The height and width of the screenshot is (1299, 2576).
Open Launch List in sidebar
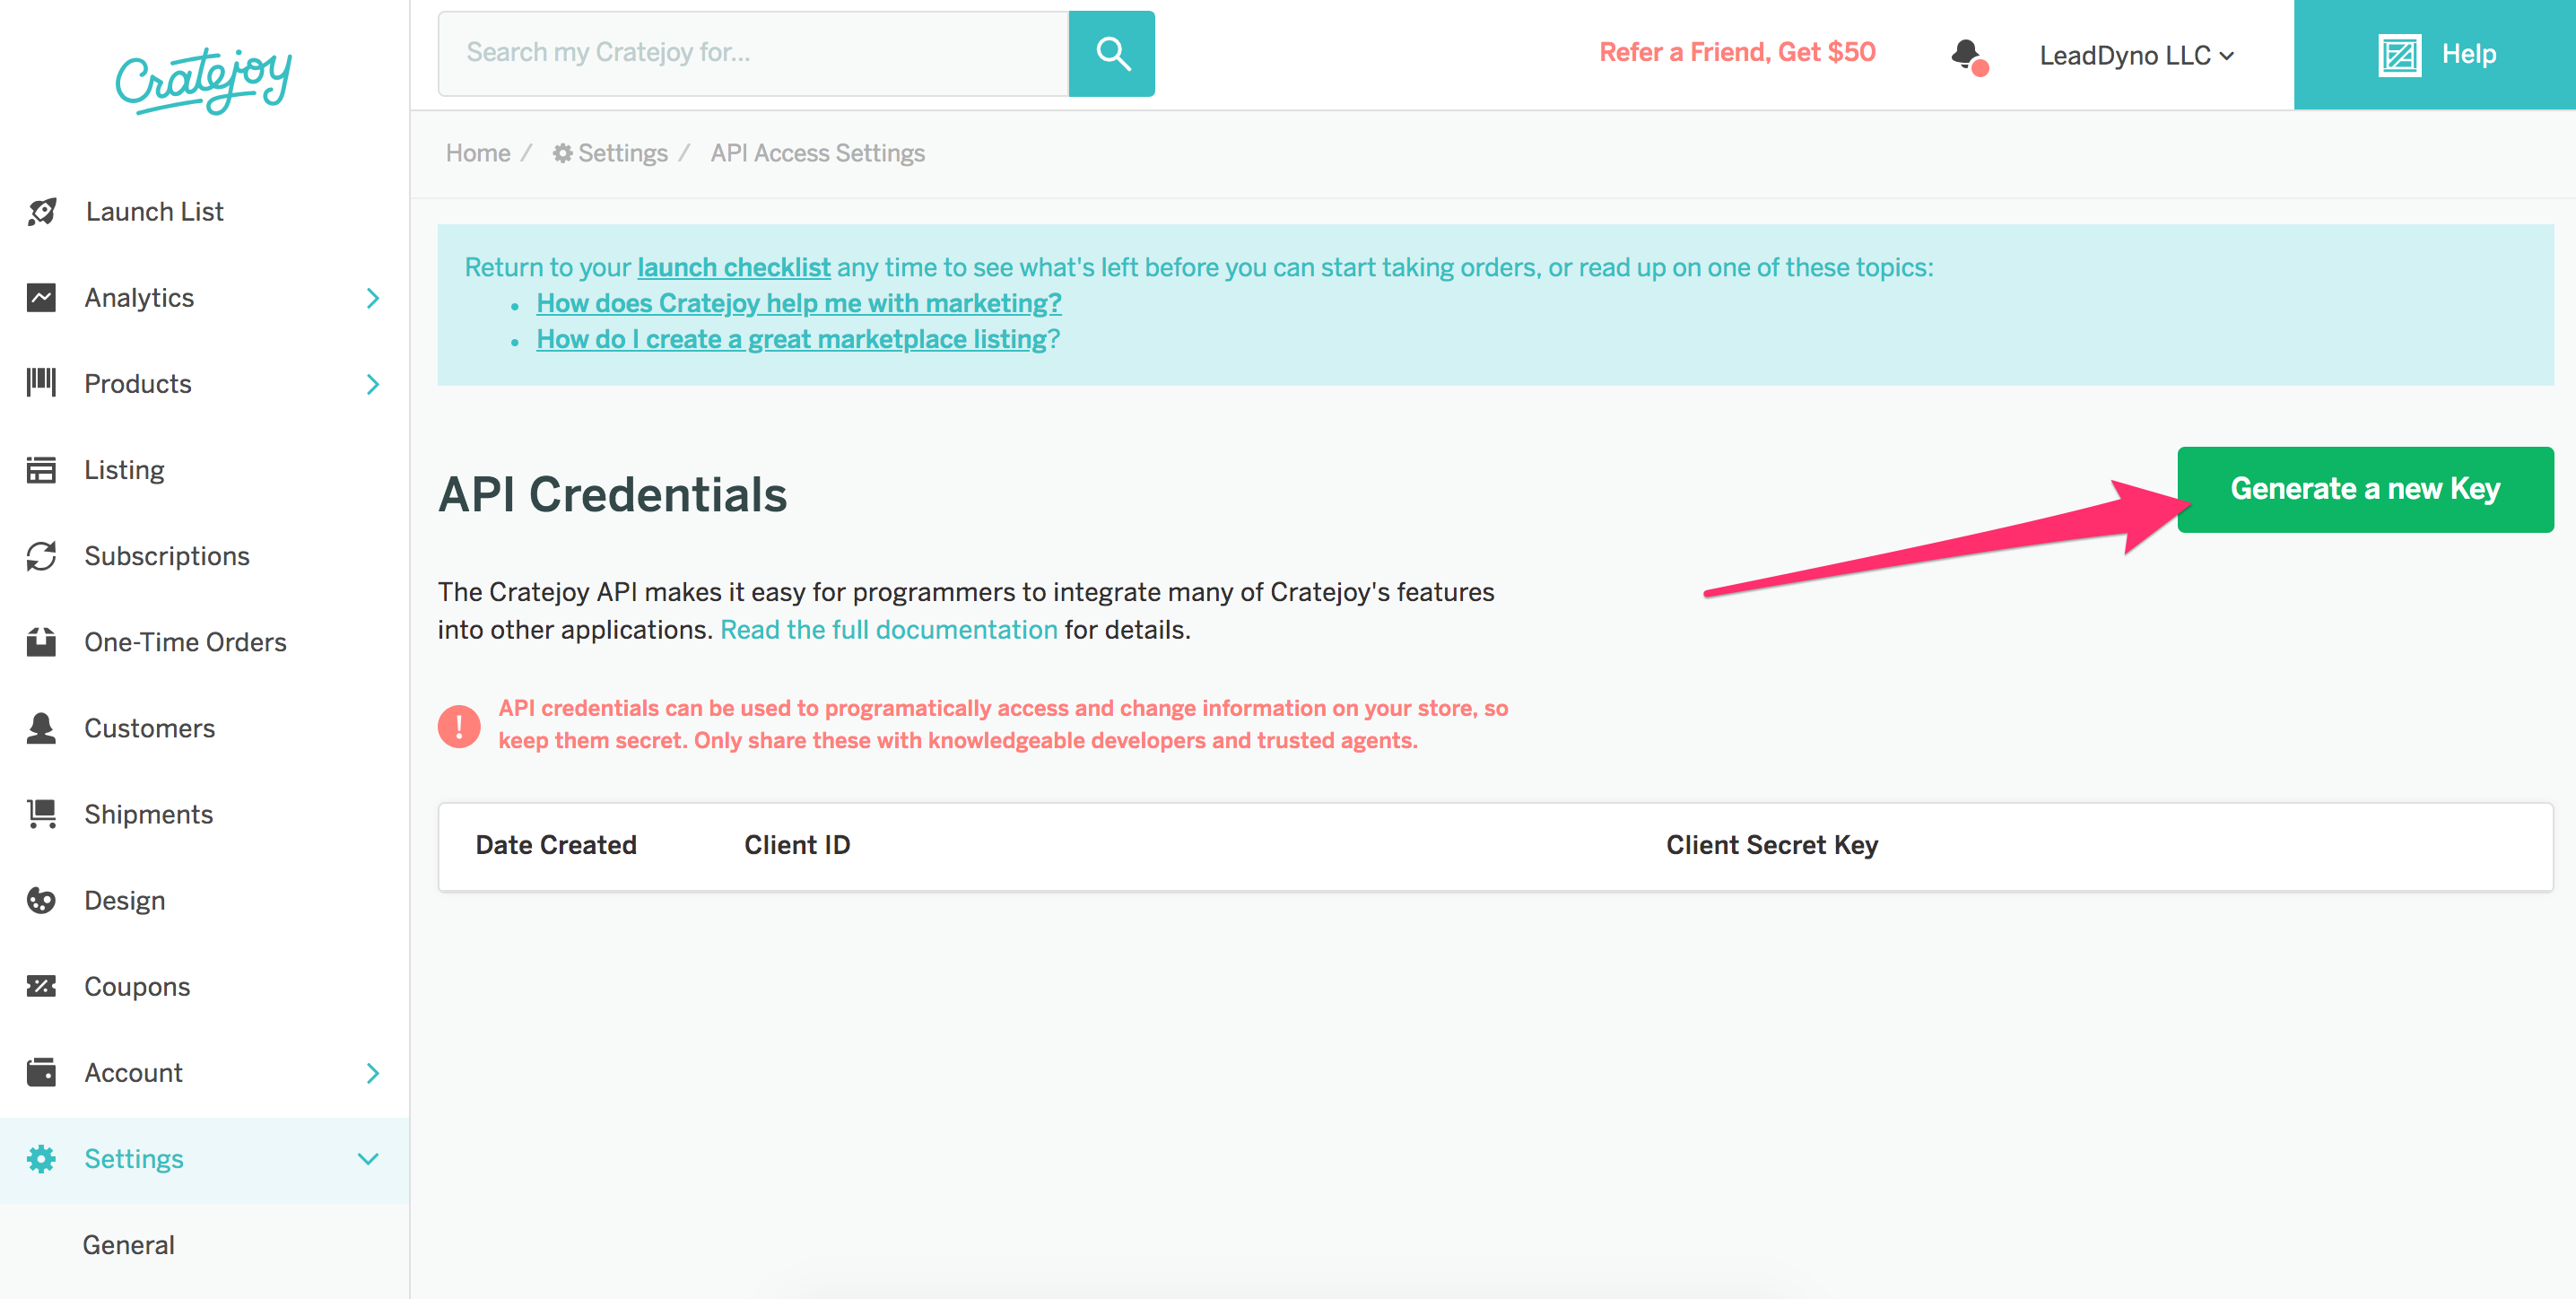click(x=155, y=212)
